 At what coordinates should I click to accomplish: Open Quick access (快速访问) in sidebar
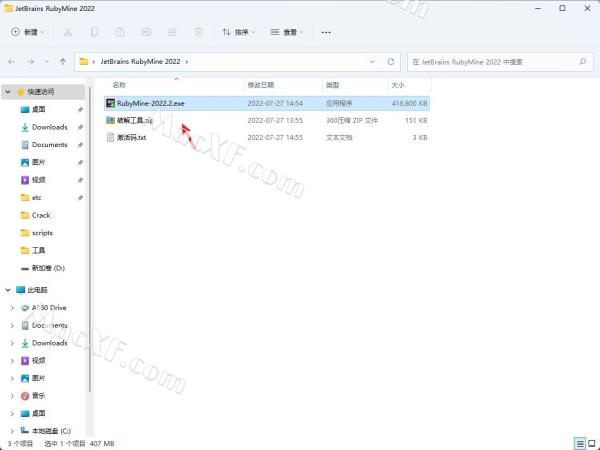tap(41, 92)
